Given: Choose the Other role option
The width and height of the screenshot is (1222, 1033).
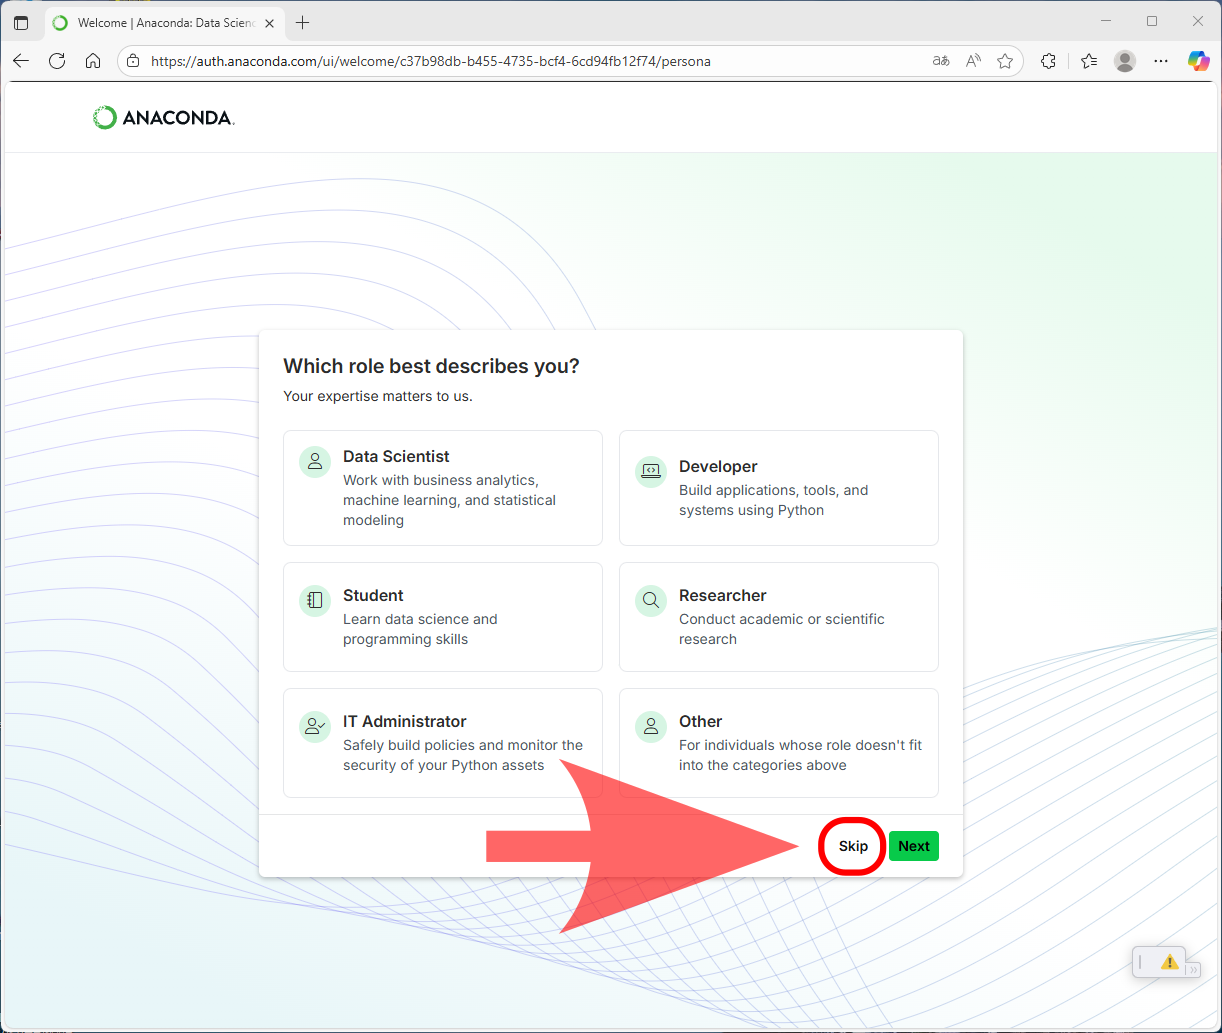Looking at the screenshot, I should tap(778, 742).
